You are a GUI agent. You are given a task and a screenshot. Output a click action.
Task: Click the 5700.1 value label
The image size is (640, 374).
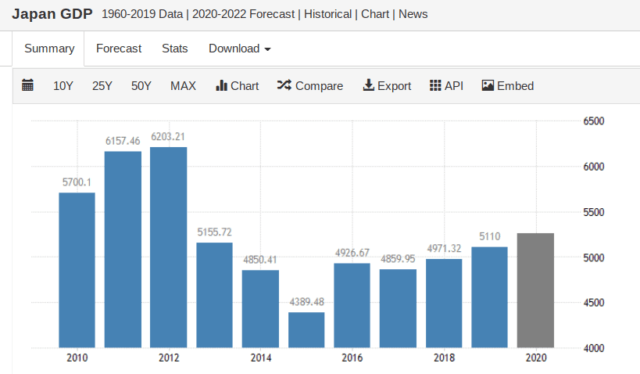(77, 182)
